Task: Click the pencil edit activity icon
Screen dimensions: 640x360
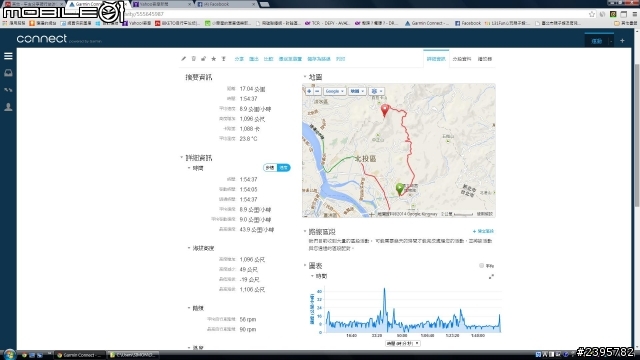Action: click(x=184, y=59)
